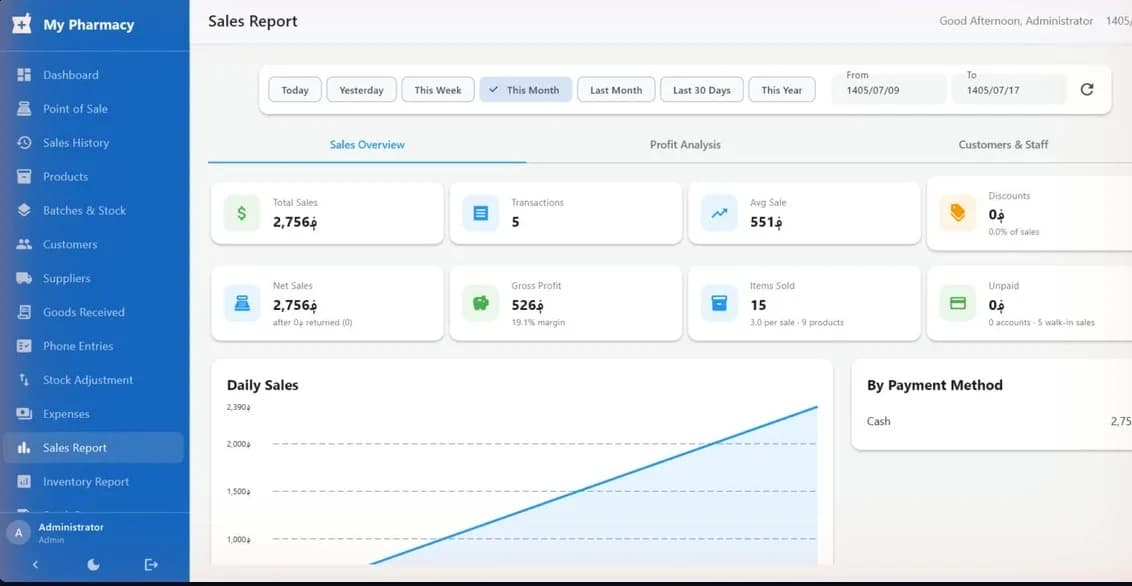Navigate to Batches & Stock
The height and width of the screenshot is (586, 1132).
point(94,211)
